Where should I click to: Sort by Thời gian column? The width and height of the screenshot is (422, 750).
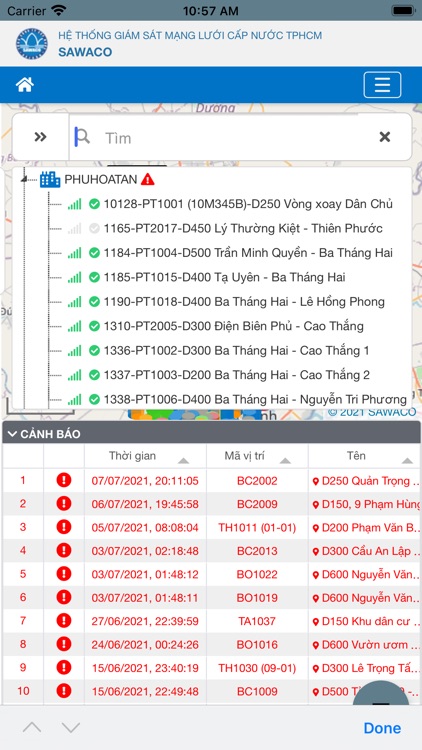pos(145,456)
